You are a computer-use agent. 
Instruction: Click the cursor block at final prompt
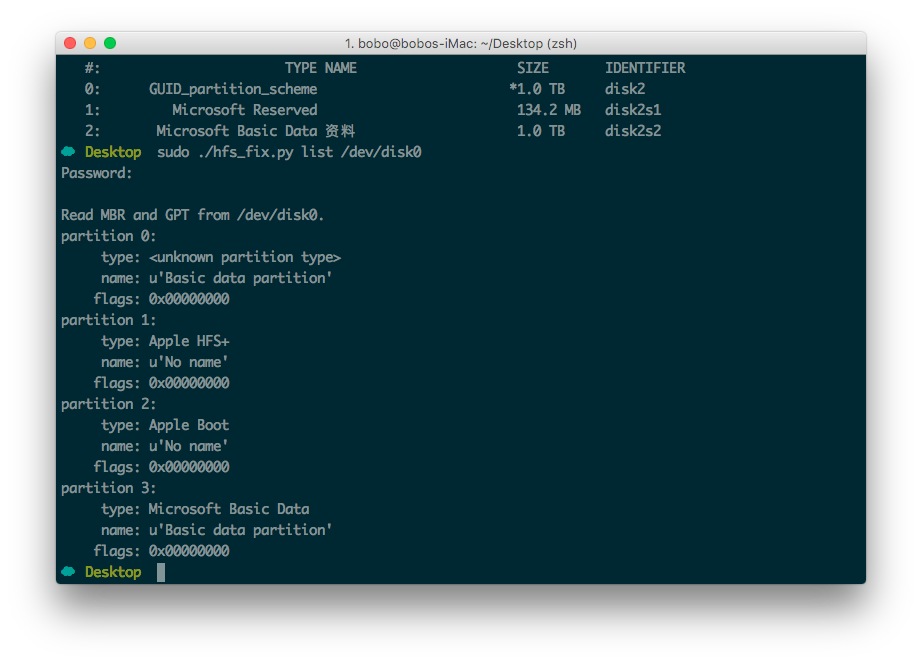point(161,572)
